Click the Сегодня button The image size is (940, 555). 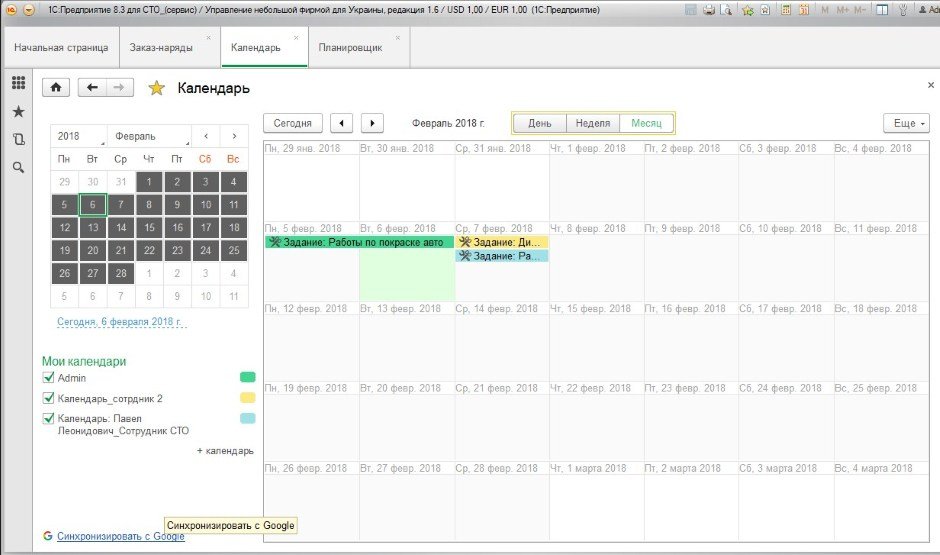point(293,123)
